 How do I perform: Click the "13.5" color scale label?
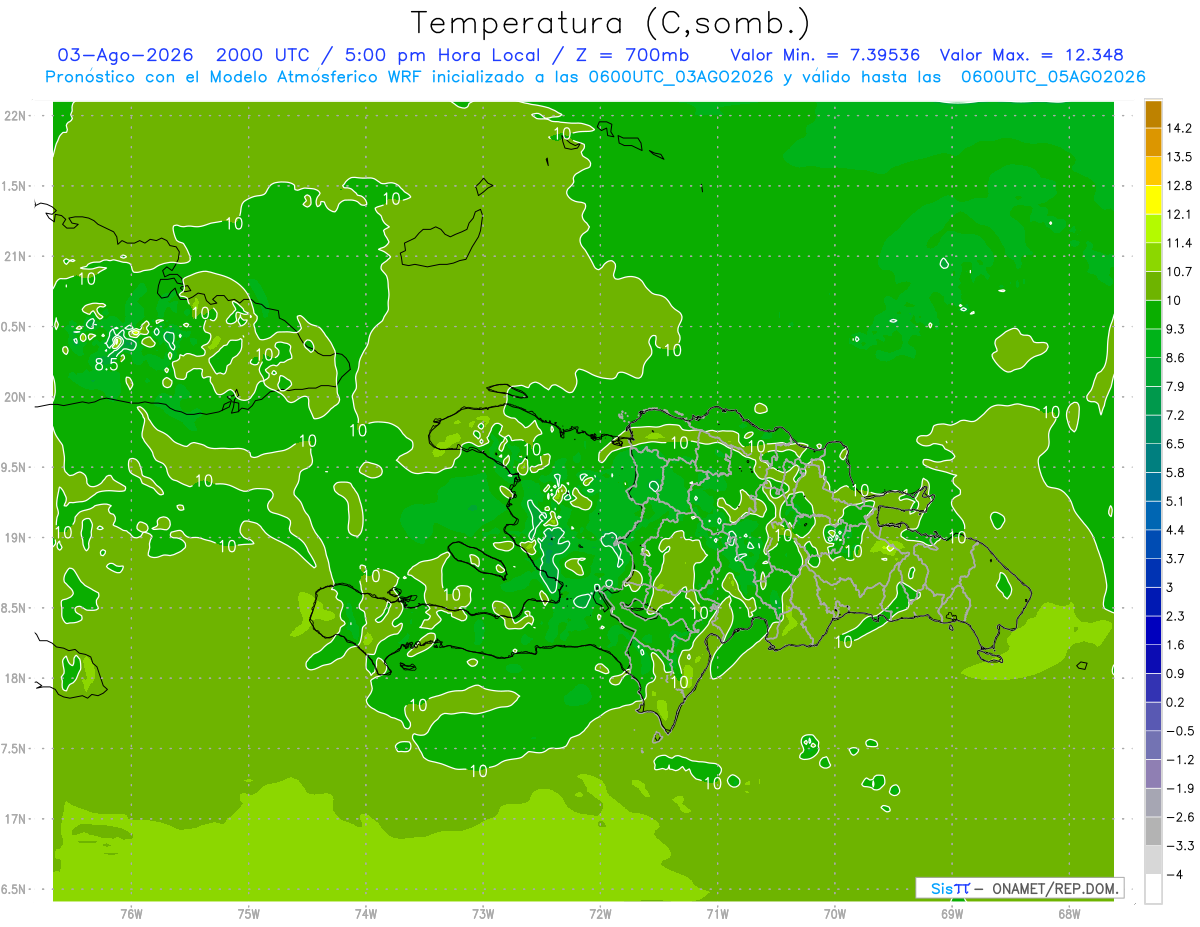pos(1179,157)
